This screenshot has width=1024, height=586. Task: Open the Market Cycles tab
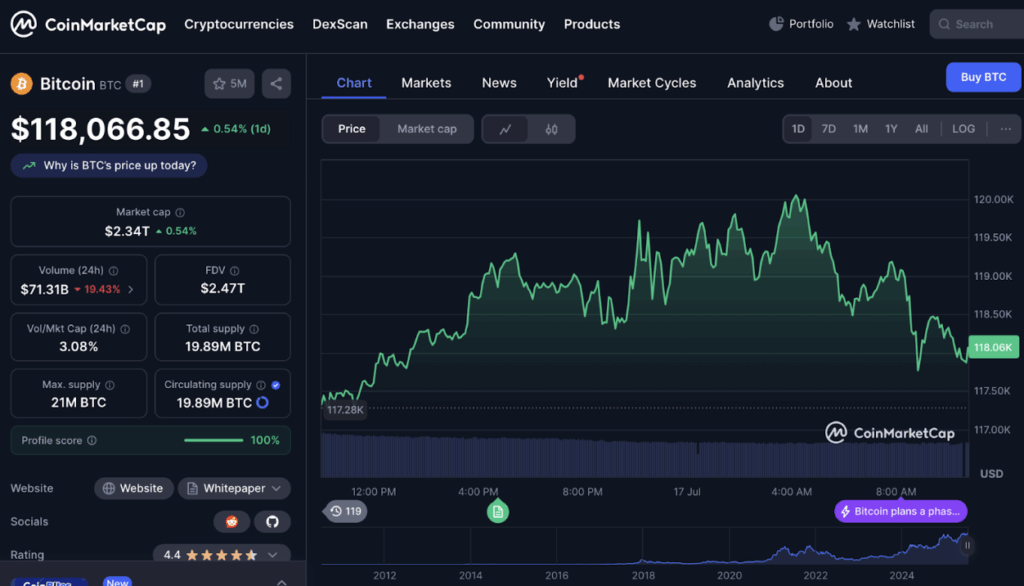point(651,83)
